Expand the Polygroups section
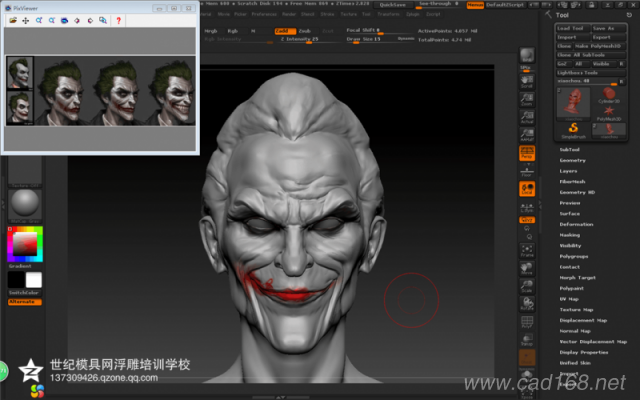This screenshot has width=640, height=400. (573, 256)
